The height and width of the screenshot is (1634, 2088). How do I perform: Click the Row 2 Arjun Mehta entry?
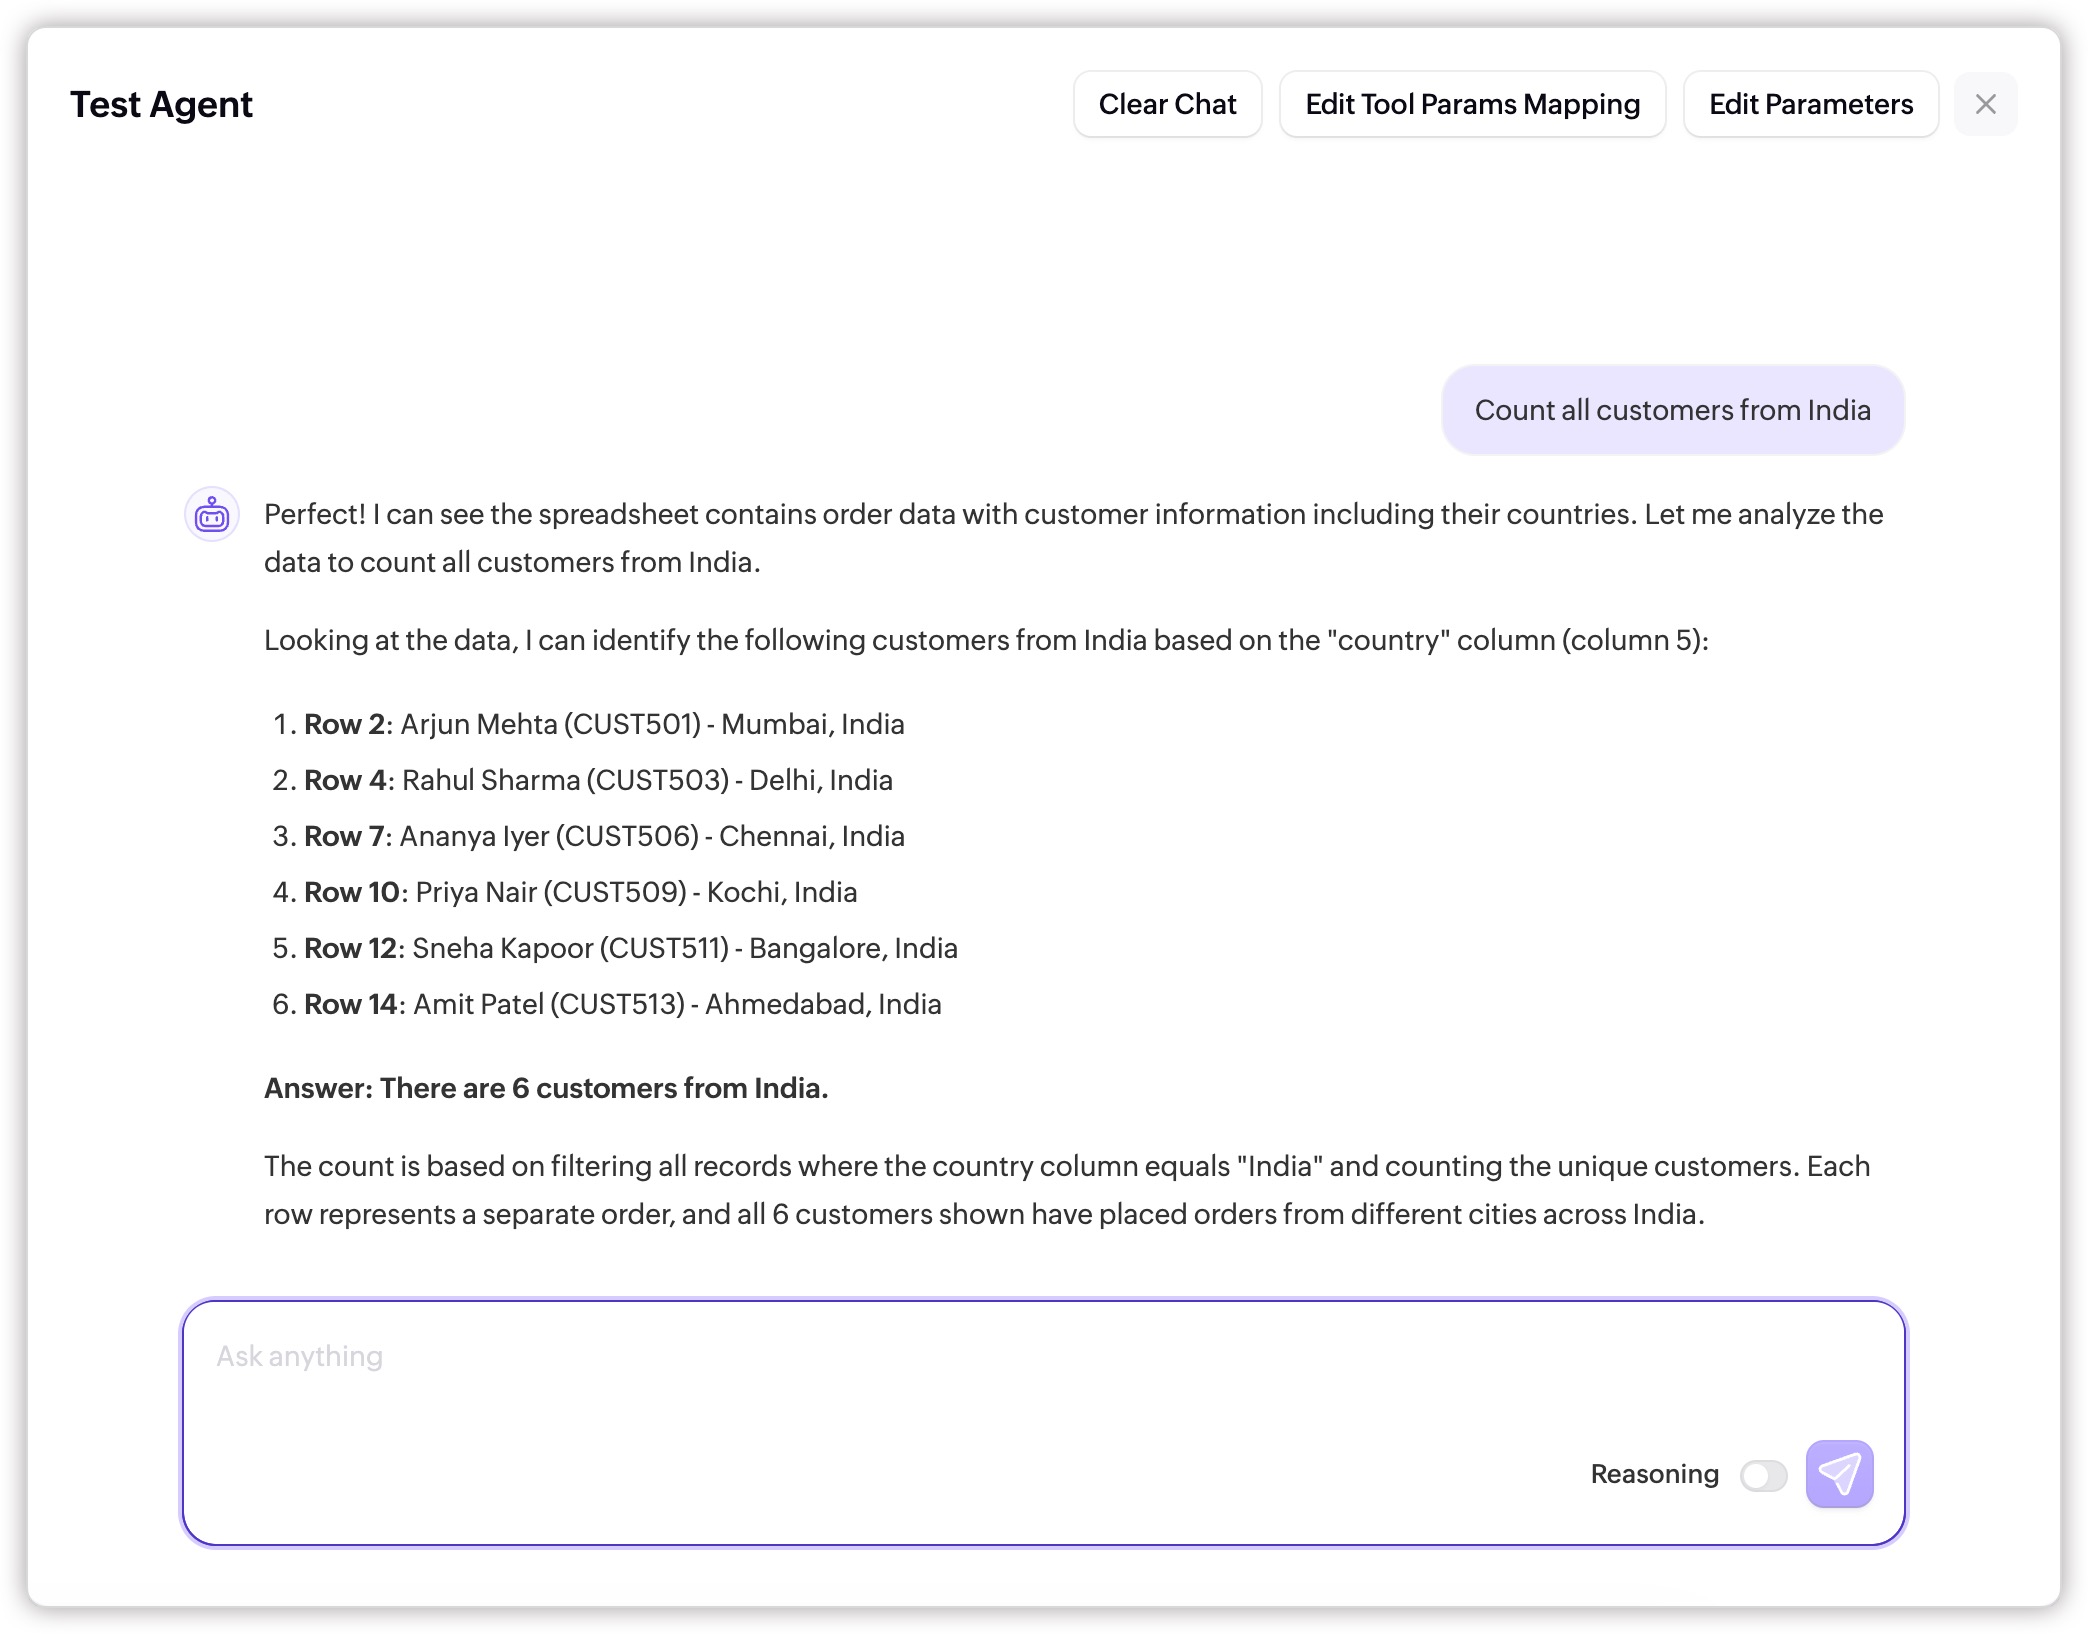tap(603, 724)
